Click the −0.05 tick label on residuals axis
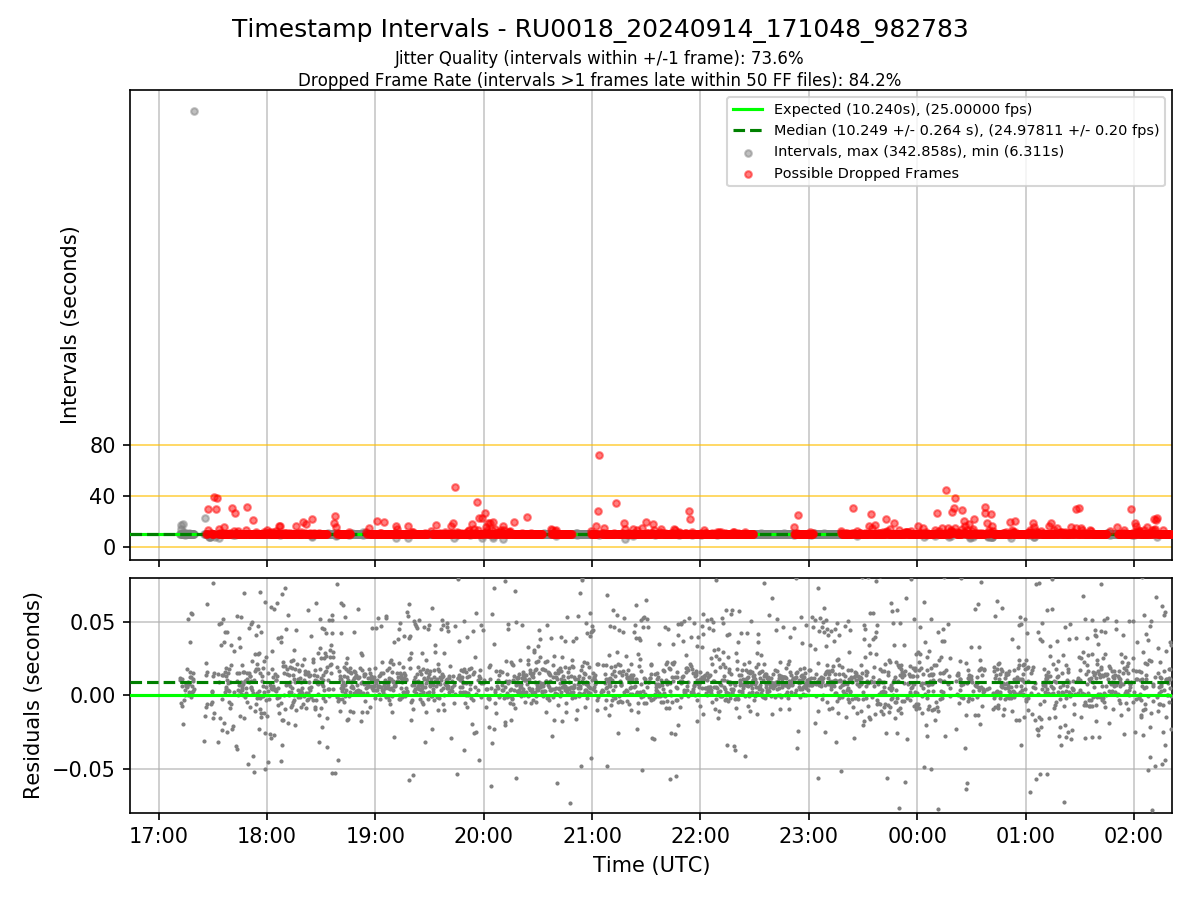This screenshot has height=900, width=1200. (87, 770)
